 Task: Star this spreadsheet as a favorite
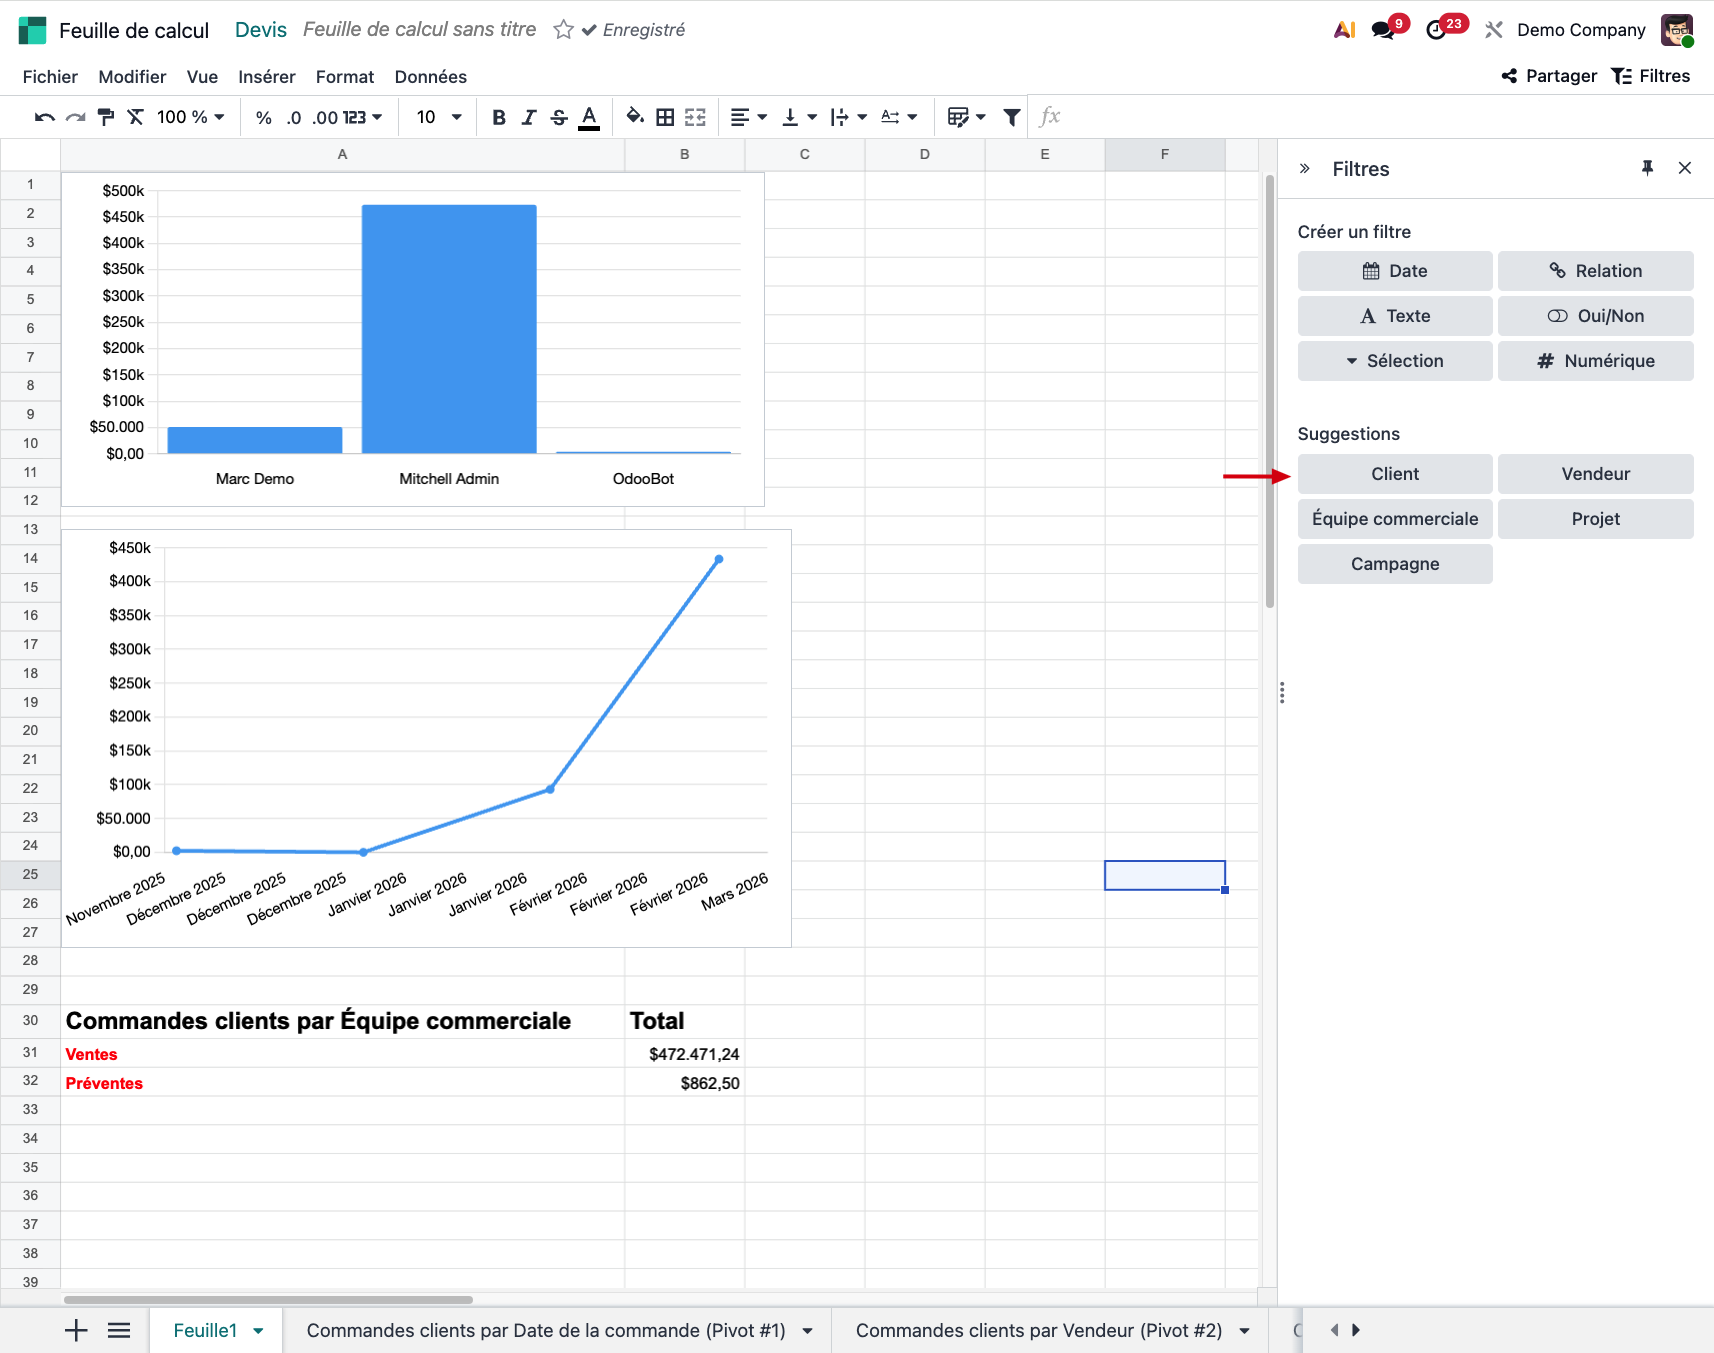[564, 30]
